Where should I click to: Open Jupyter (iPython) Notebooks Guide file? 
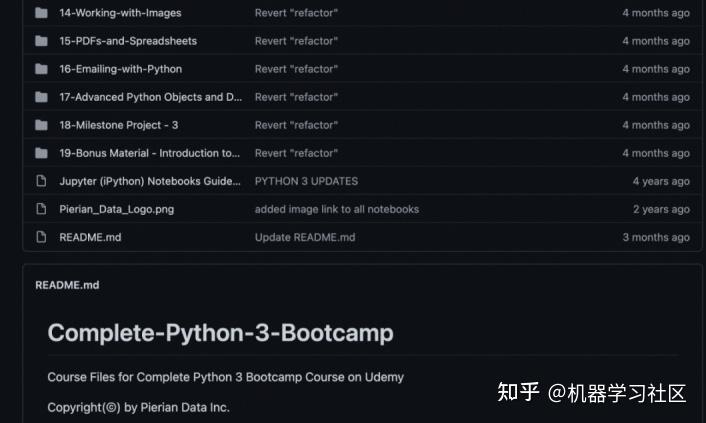pyautogui.click(x=150, y=181)
